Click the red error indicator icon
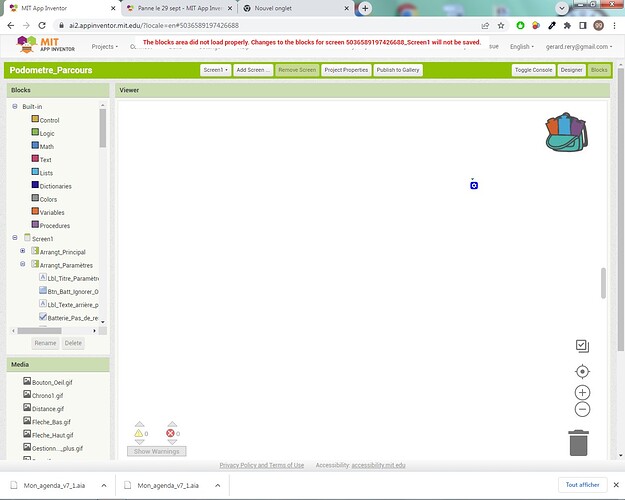 point(170,433)
